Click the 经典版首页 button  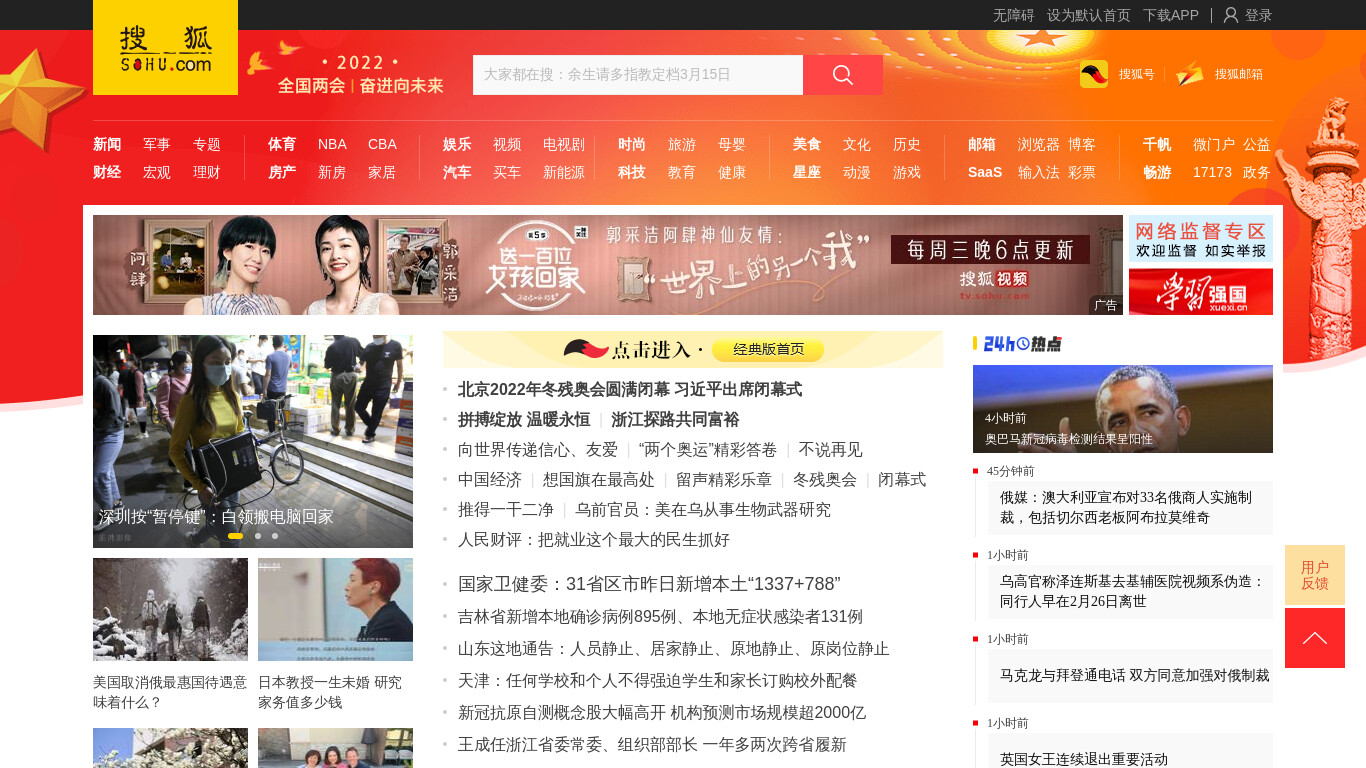tap(769, 349)
